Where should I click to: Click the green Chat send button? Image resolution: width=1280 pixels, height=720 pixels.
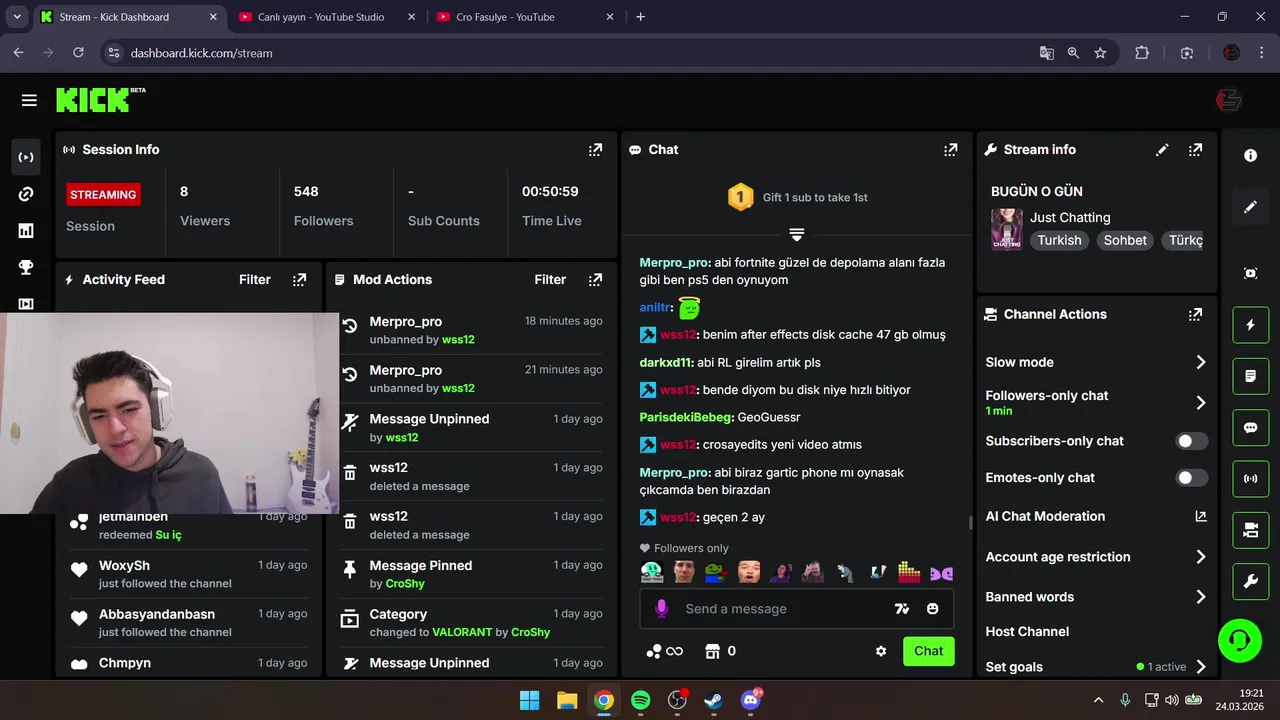(928, 651)
